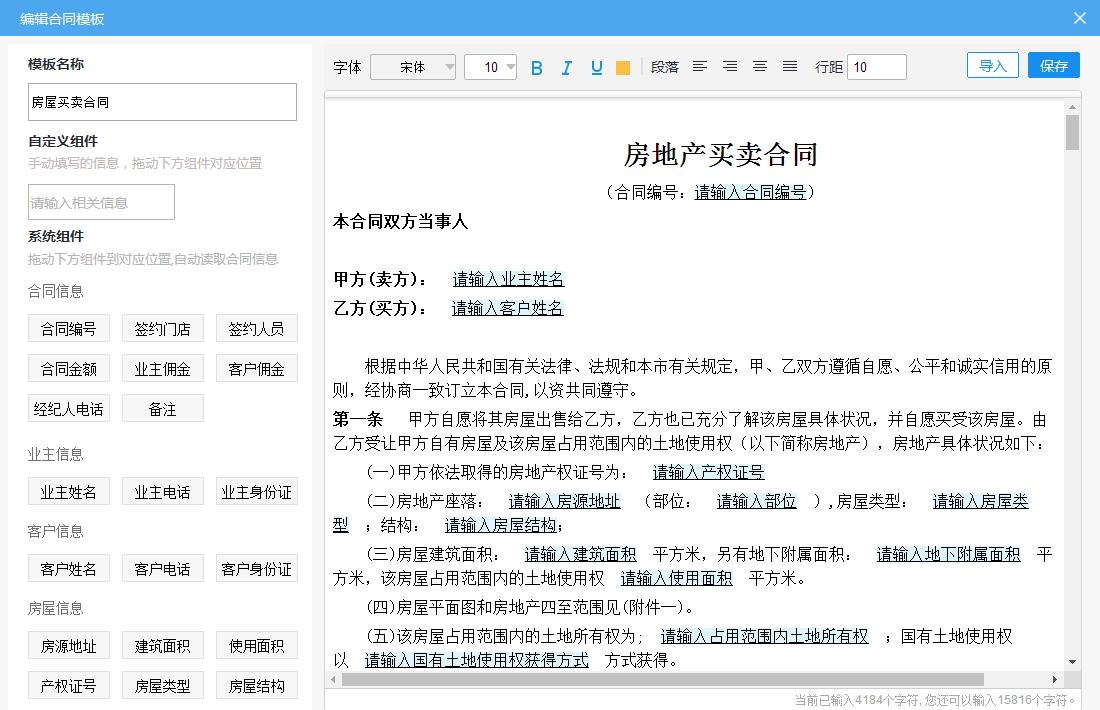This screenshot has width=1100, height=710.
Task: Toggle bold formatting in the toolbar
Action: coord(537,67)
